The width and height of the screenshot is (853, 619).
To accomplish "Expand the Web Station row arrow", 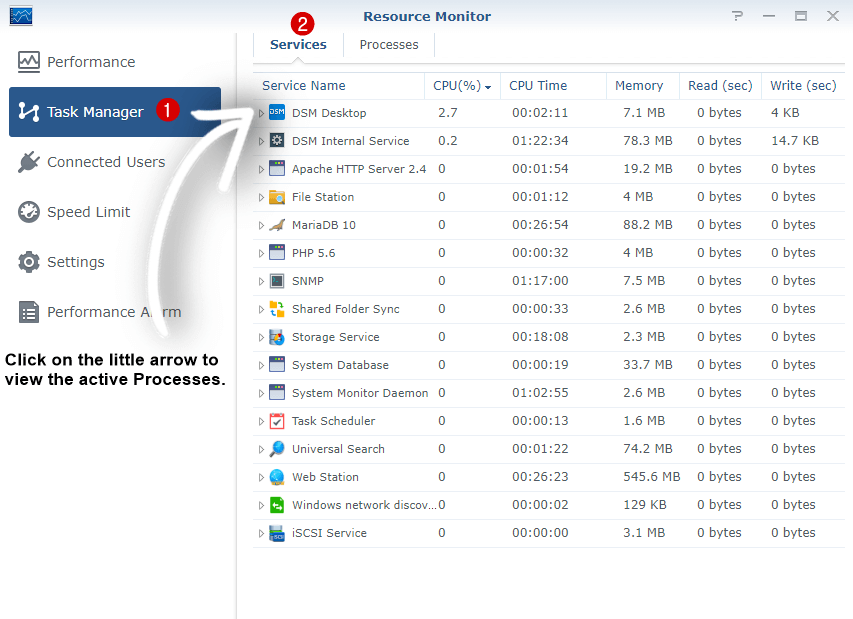I will 261,478.
